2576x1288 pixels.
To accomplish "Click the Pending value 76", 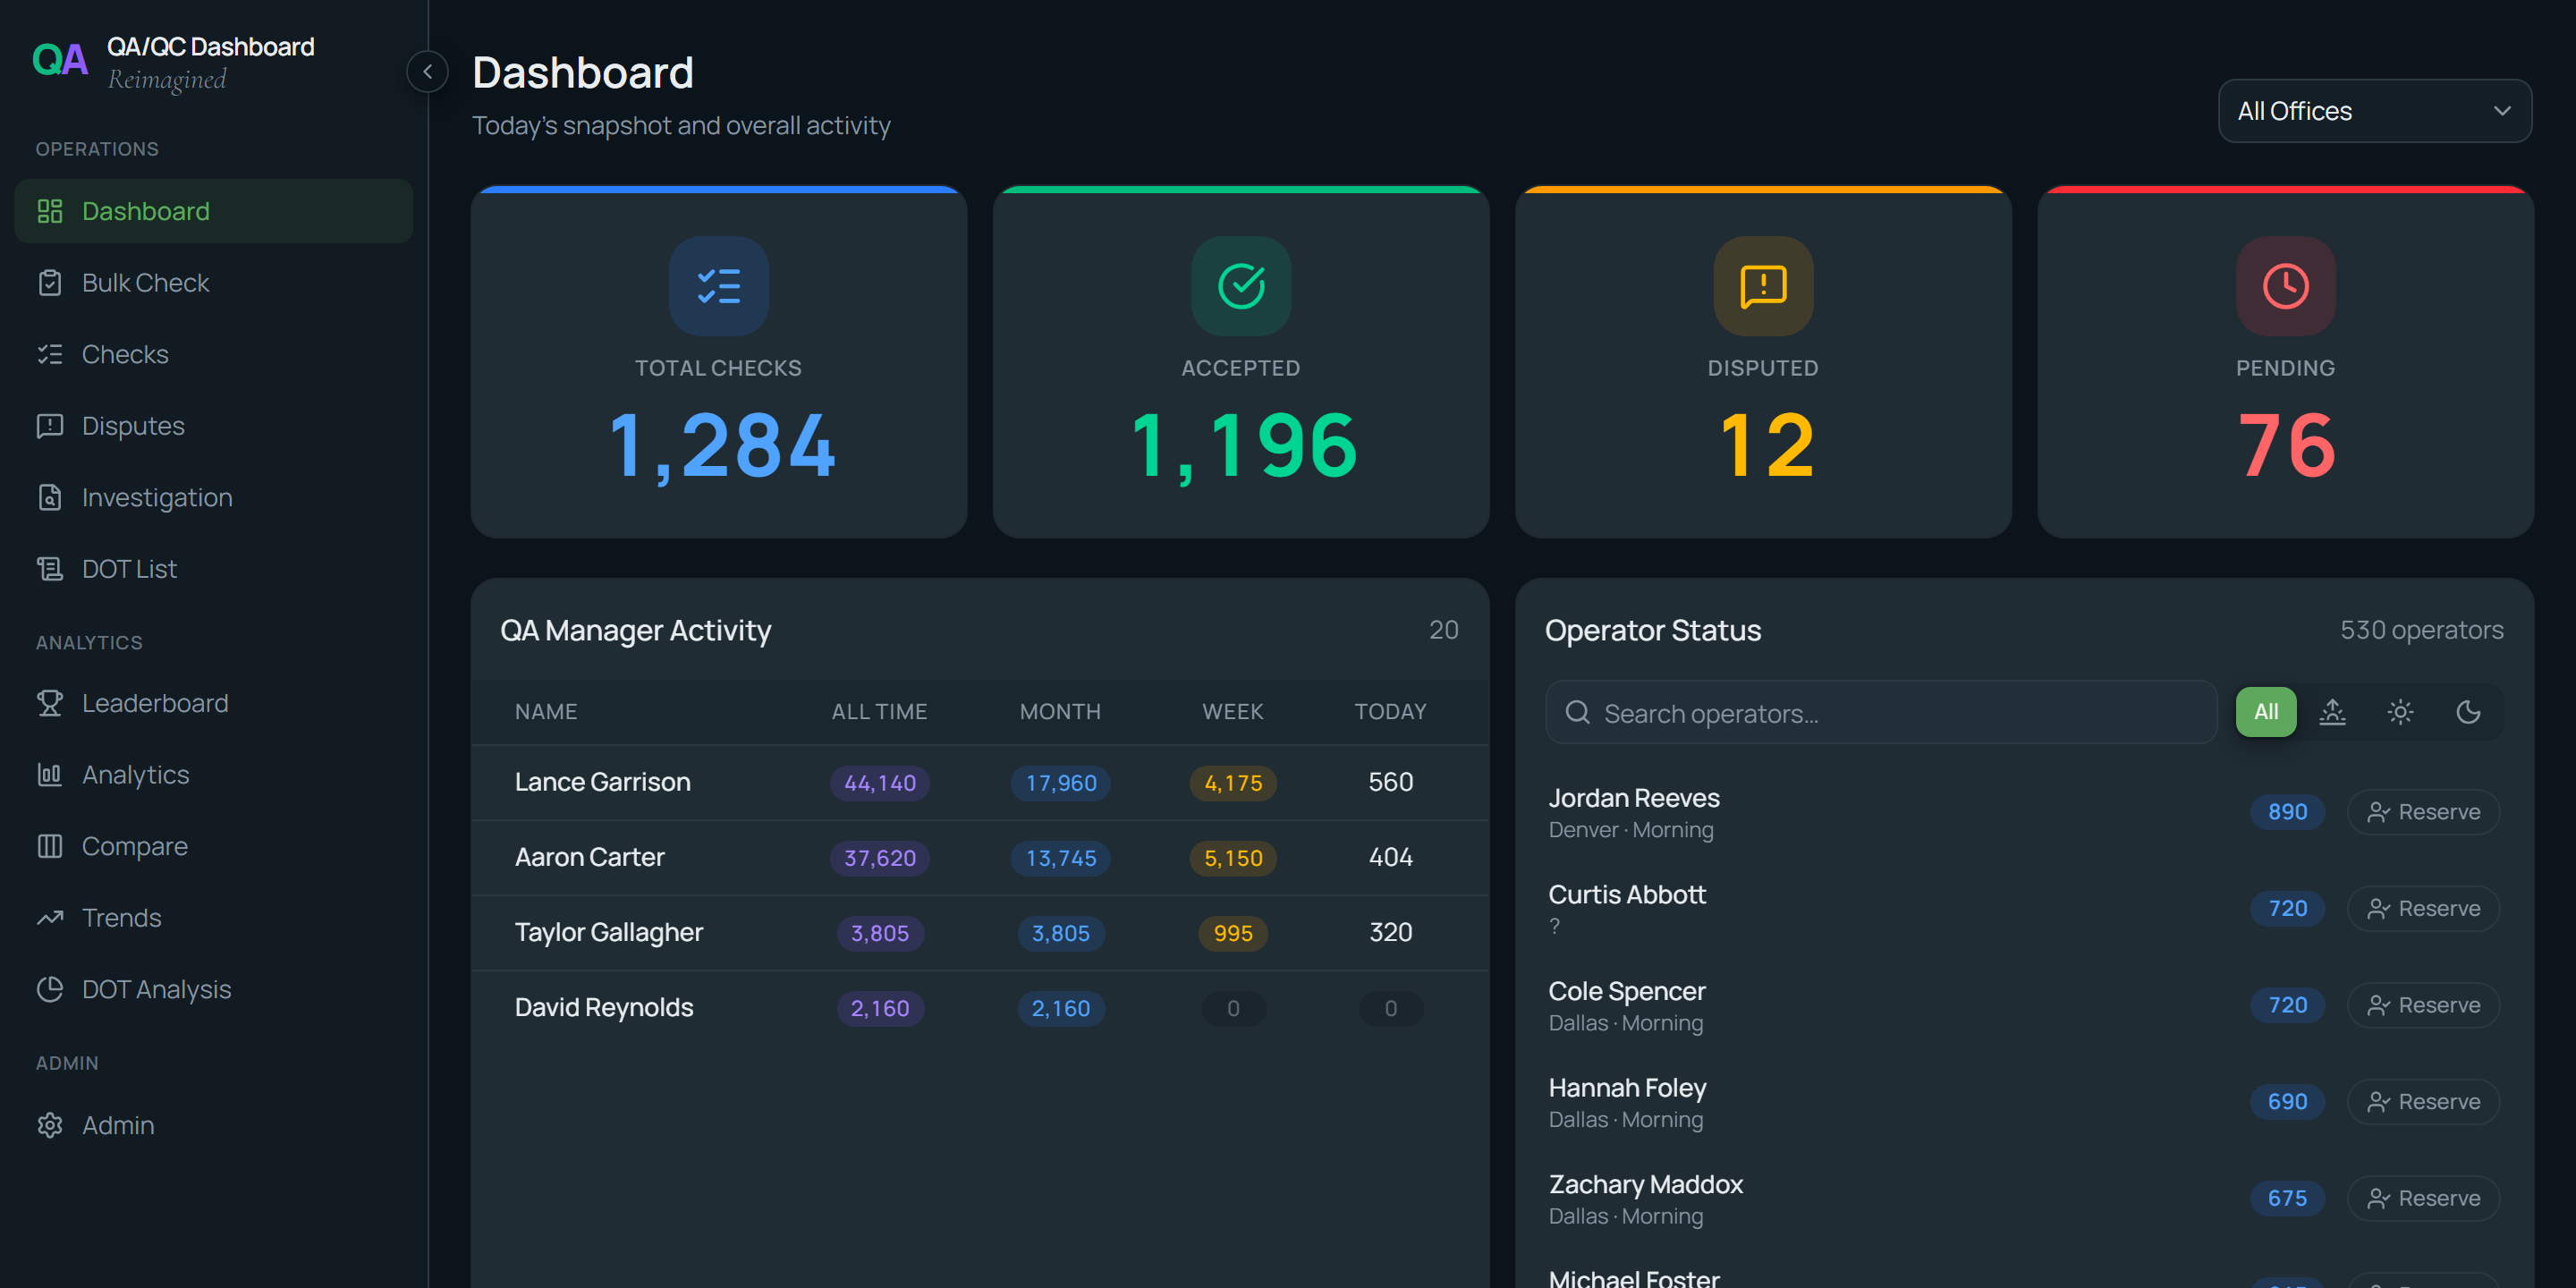I will click(2286, 446).
